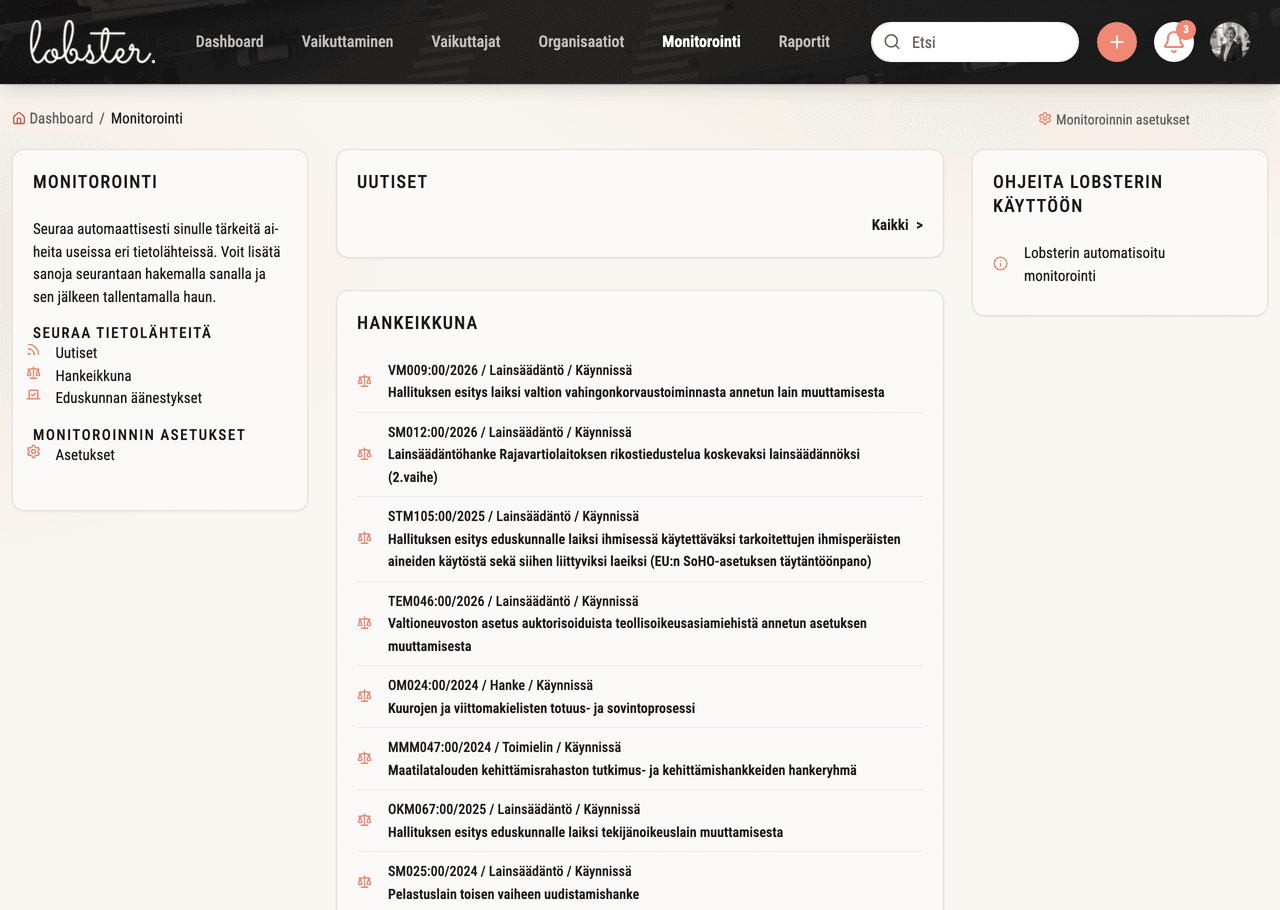Open Pelastuslain toisen vaiheen uudistamishanke

513,894
